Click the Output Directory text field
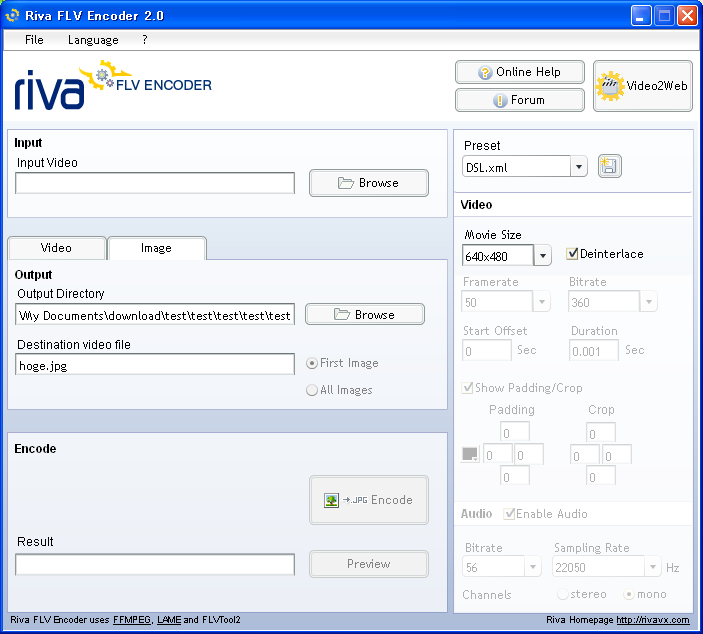Screen dimensions: 703x634 [155, 315]
